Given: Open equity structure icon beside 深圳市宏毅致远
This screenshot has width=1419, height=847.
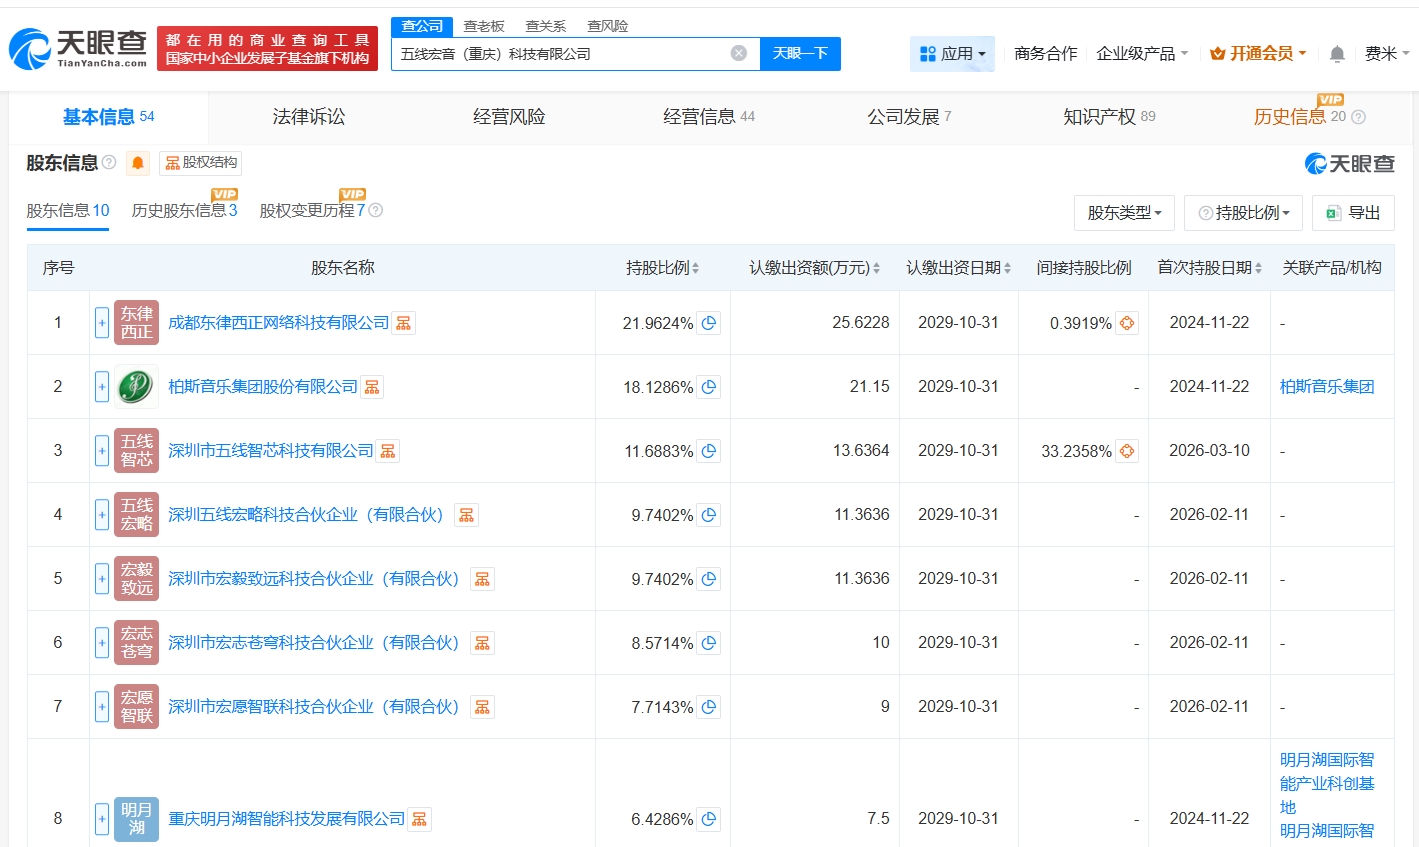Looking at the screenshot, I should click(482, 579).
